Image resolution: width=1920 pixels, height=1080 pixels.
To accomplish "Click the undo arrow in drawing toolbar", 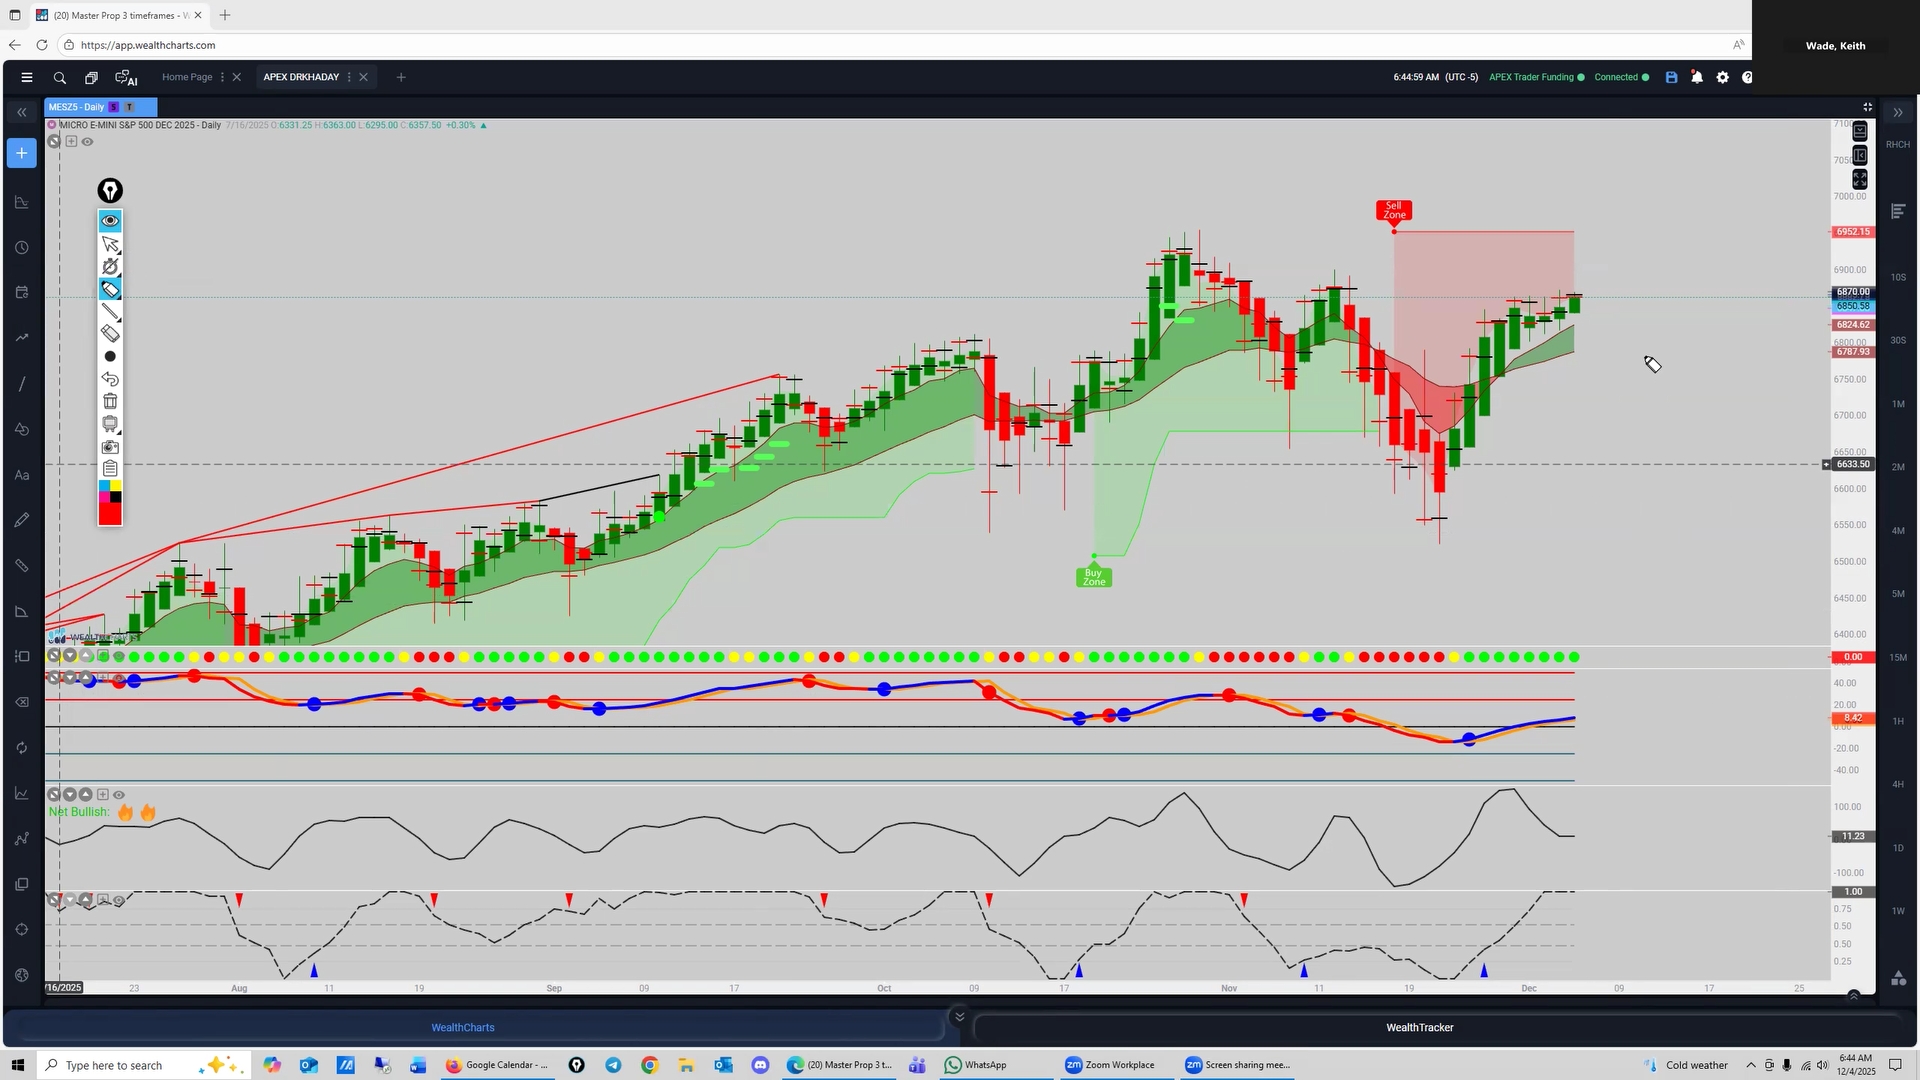I will pos(110,379).
